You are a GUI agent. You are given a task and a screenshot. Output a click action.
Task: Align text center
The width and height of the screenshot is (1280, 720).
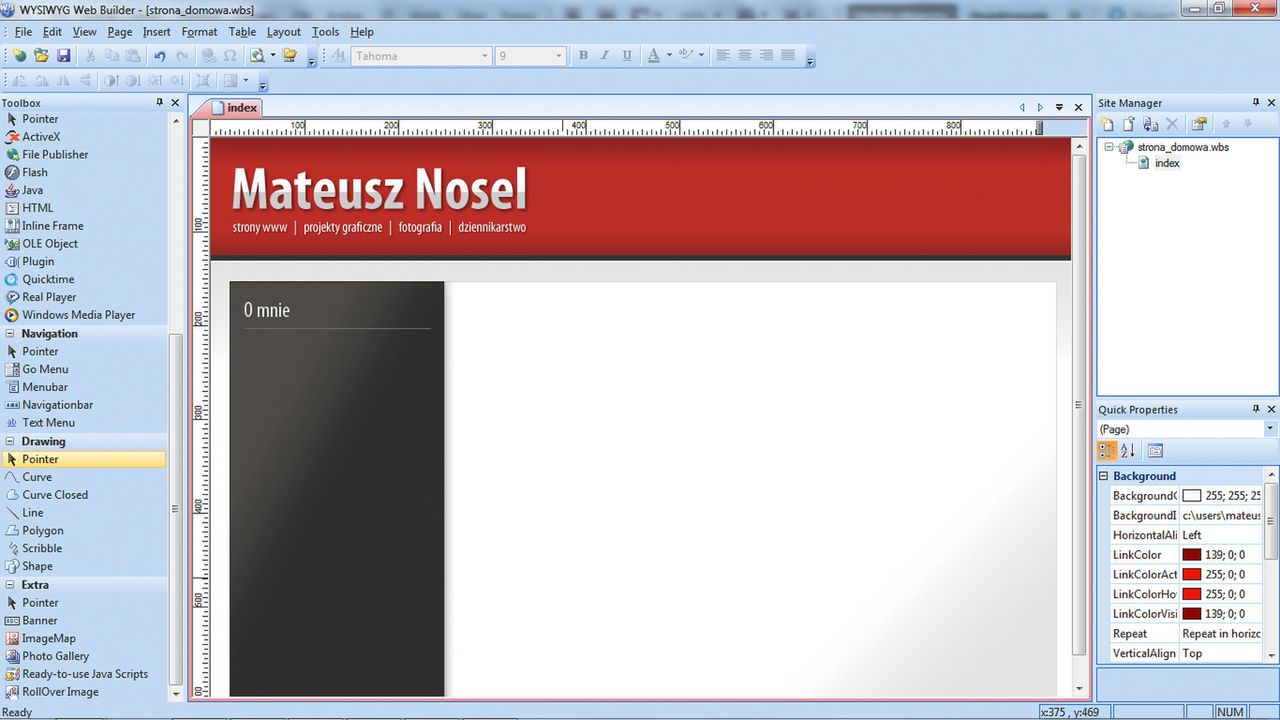click(x=745, y=56)
